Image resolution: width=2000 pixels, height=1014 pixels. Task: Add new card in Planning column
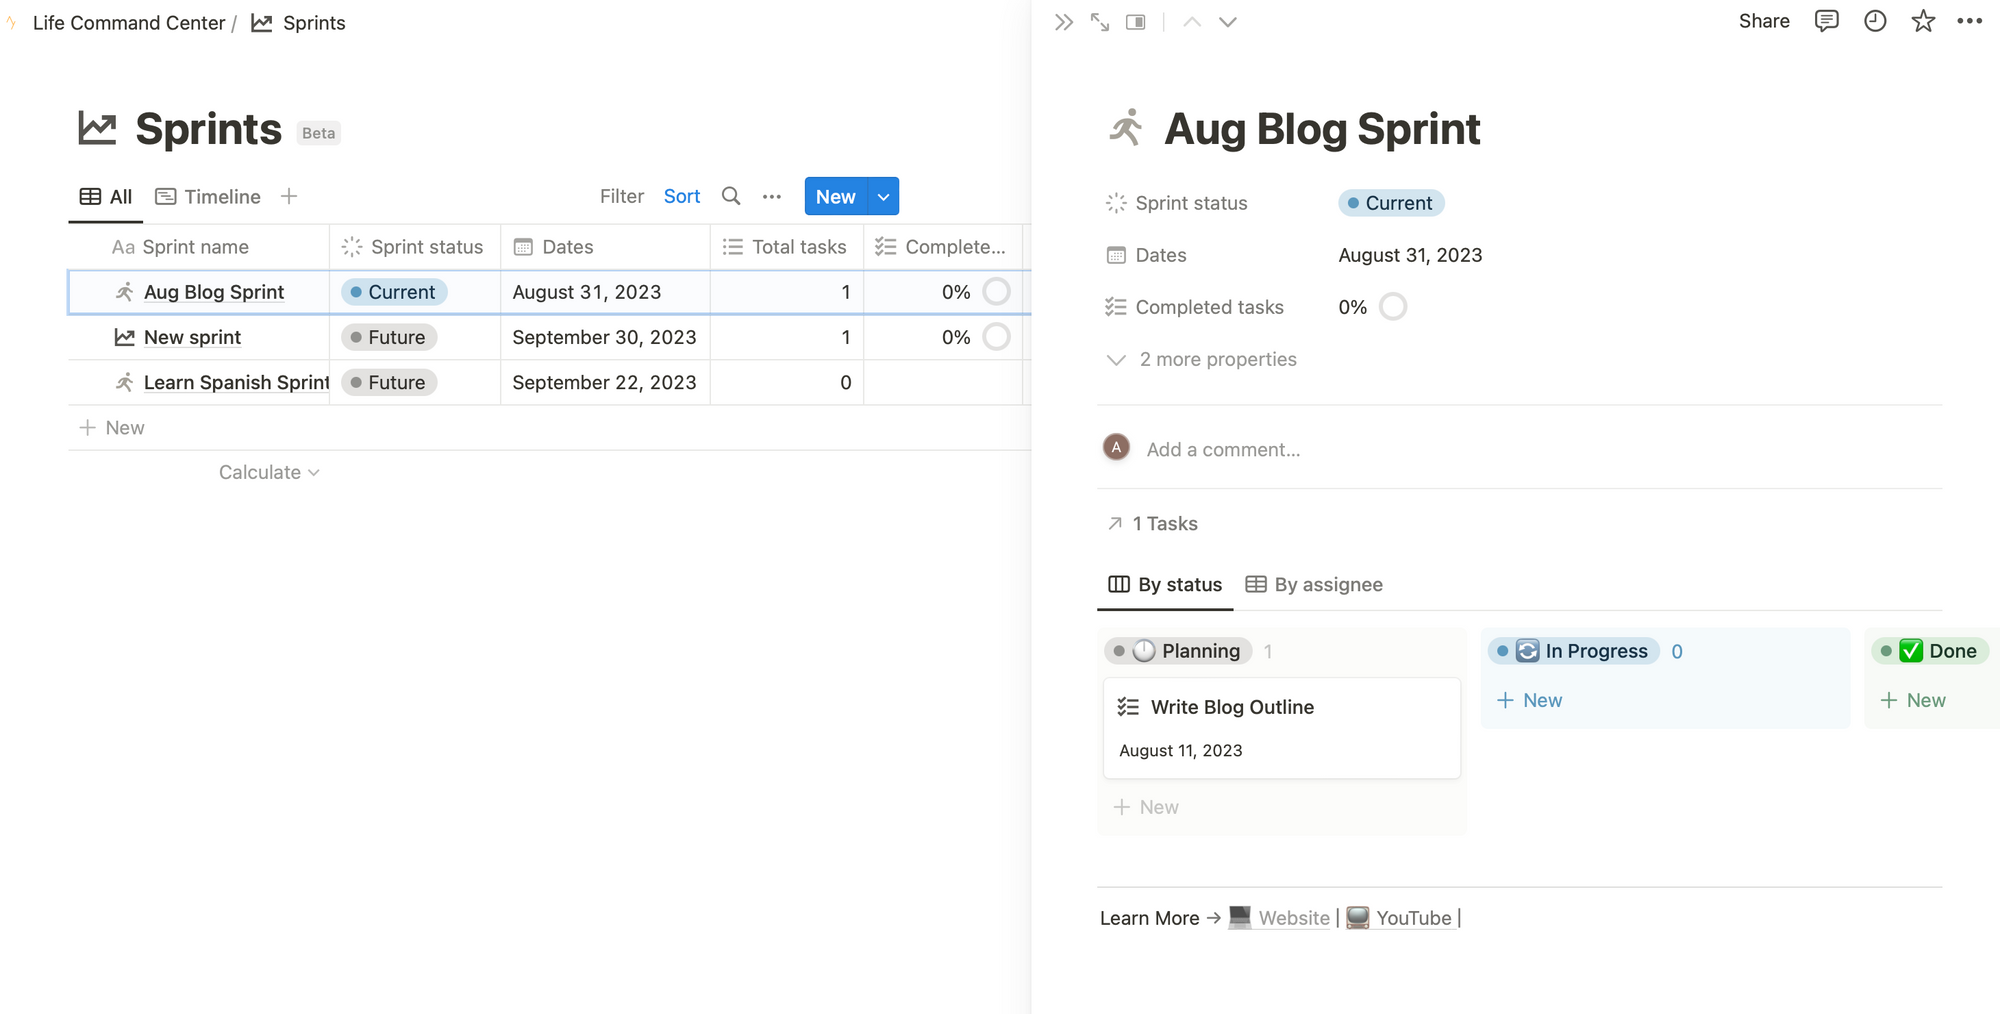(x=1146, y=807)
